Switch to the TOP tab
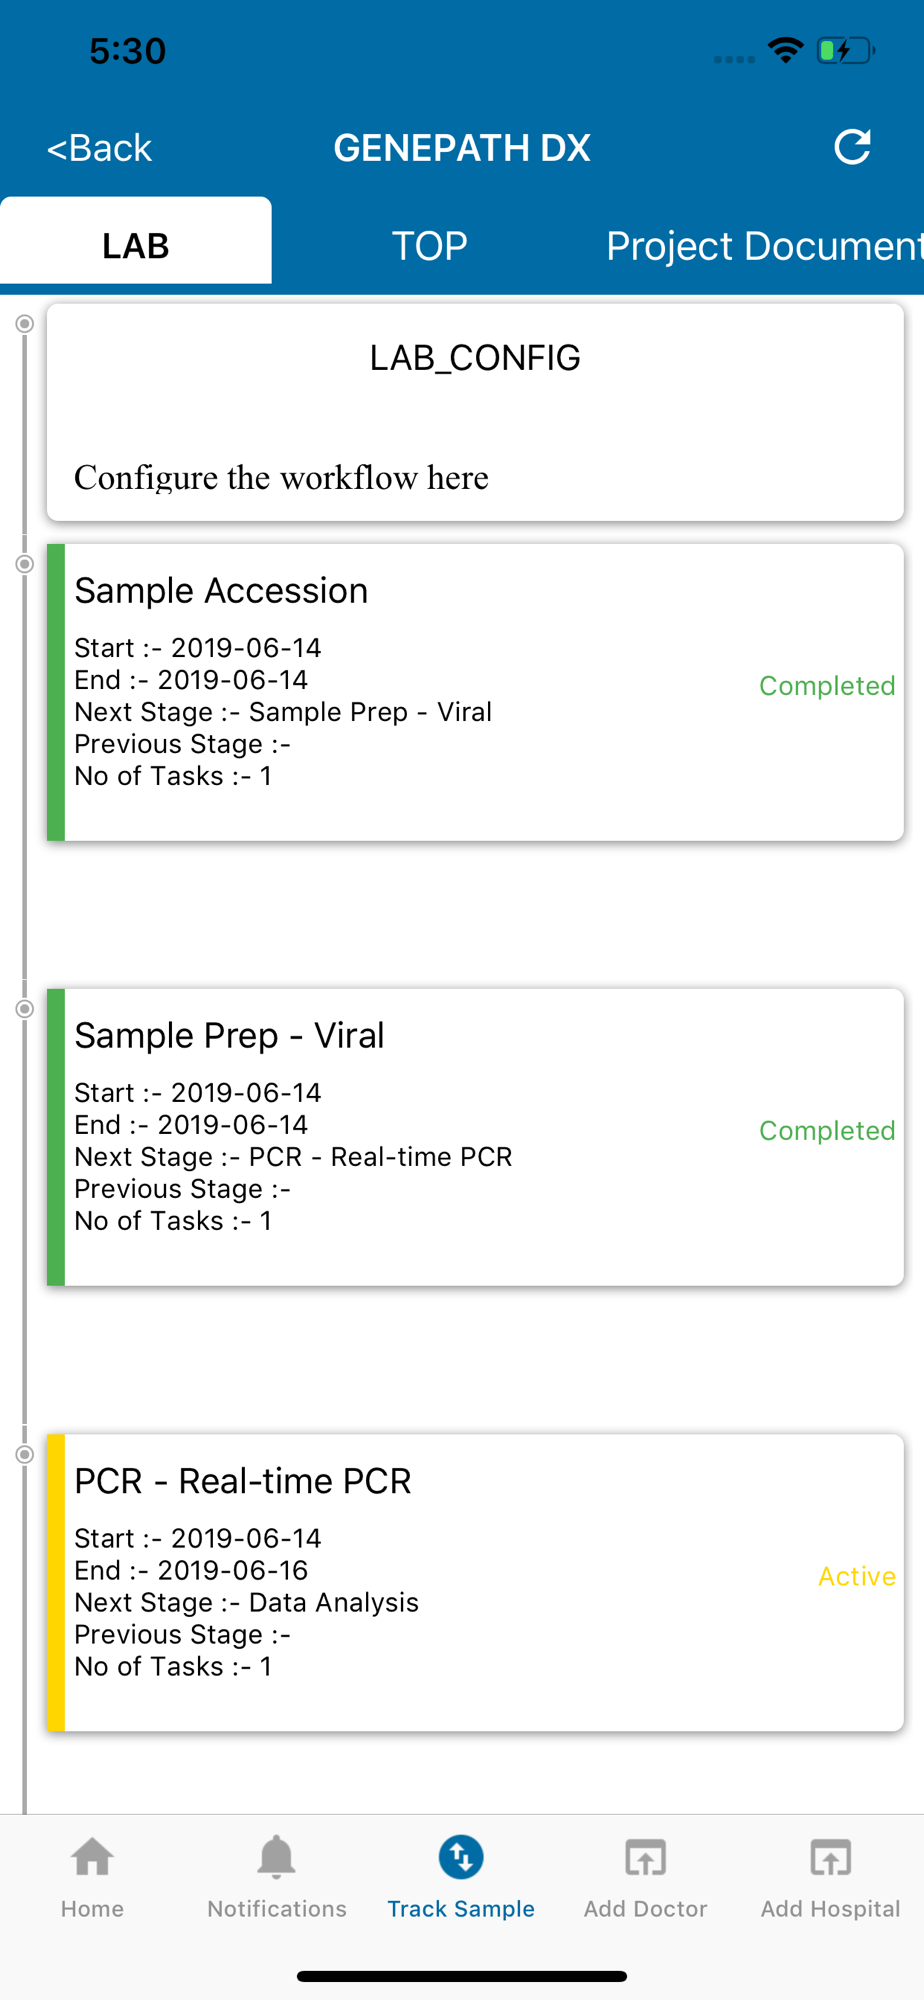 point(429,245)
